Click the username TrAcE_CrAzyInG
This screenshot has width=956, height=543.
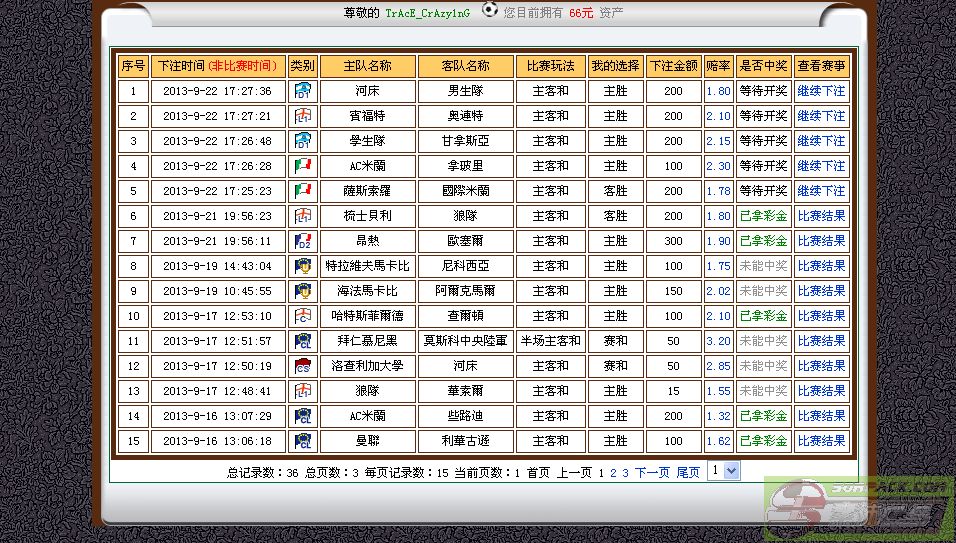427,13
